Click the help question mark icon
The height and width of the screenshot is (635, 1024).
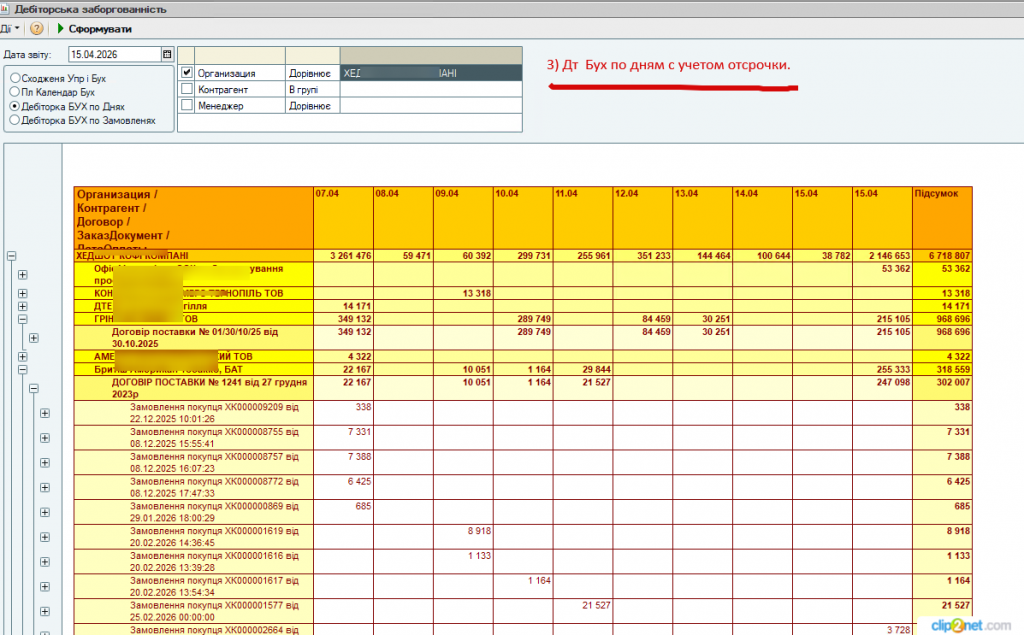tap(37, 29)
